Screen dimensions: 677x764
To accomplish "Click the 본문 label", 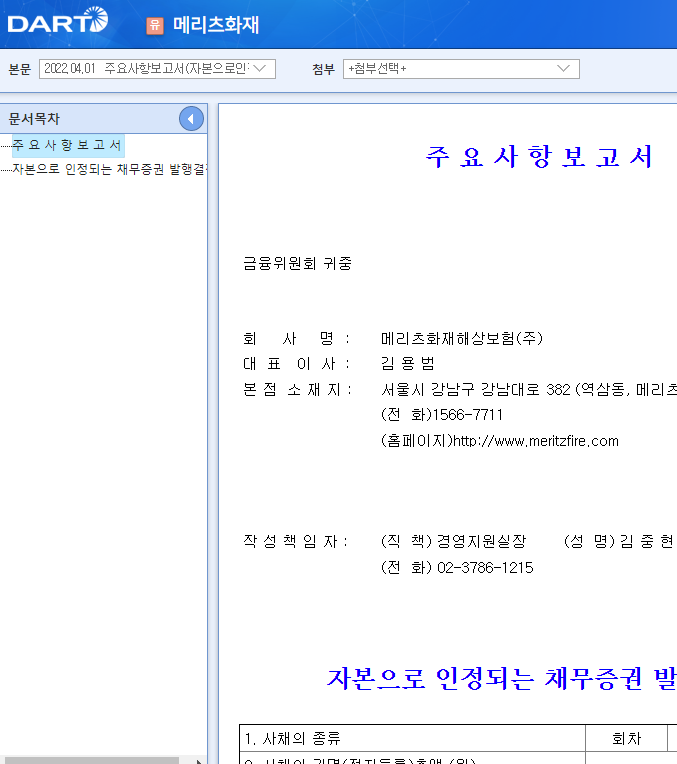I will pyautogui.click(x=20, y=69).
